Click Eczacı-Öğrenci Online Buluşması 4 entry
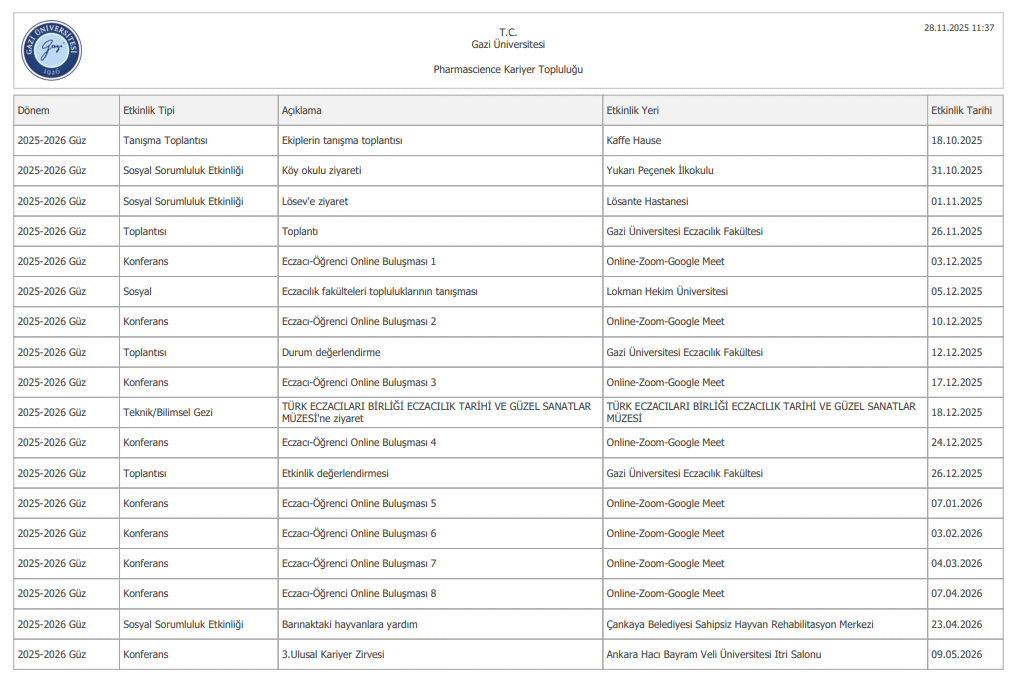 pyautogui.click(x=359, y=442)
